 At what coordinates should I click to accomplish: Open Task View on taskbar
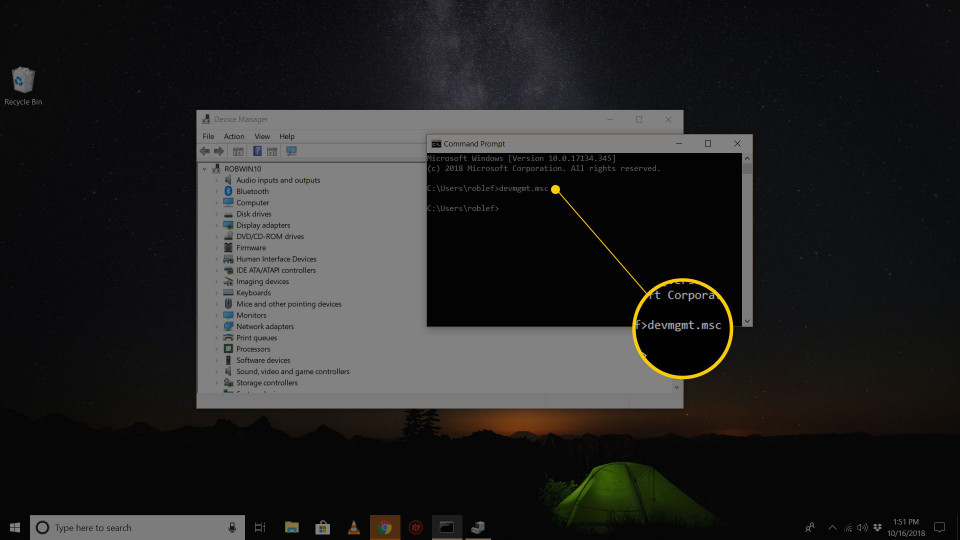click(x=260, y=528)
